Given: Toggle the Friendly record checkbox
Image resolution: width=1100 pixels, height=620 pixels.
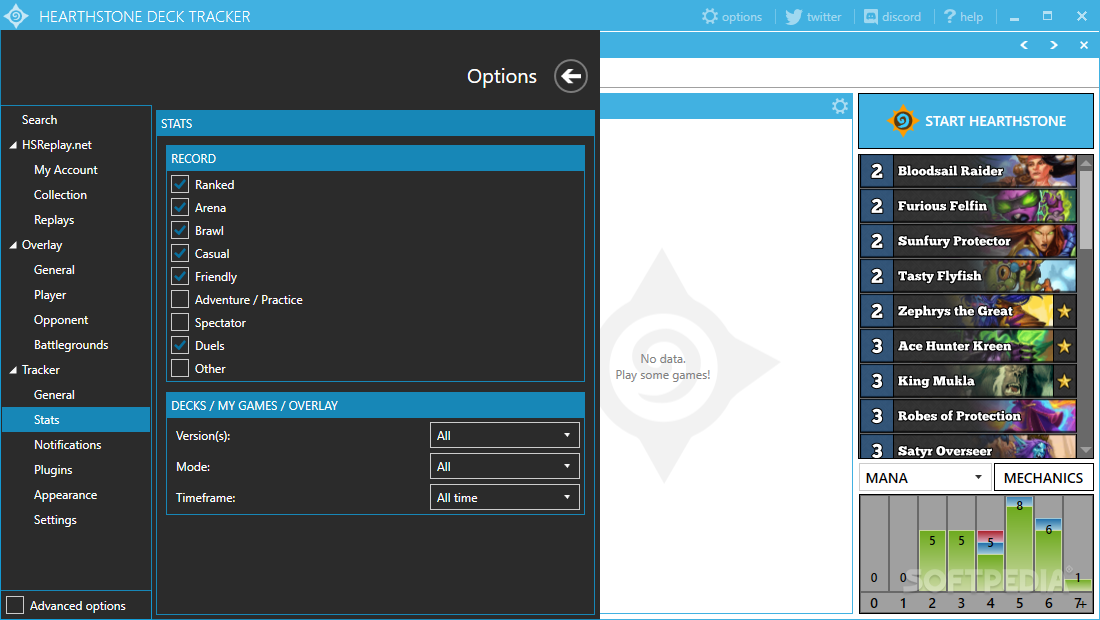Looking at the screenshot, I should point(180,276).
